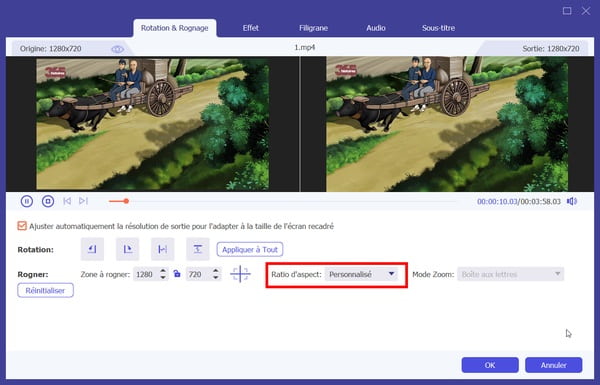This screenshot has height=385, width=600.
Task: Click the output video preview
Action: [447, 124]
